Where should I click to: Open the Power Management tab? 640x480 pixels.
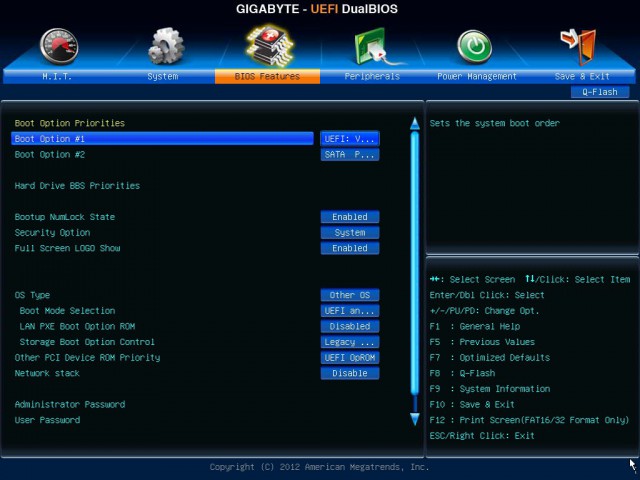click(x=477, y=76)
